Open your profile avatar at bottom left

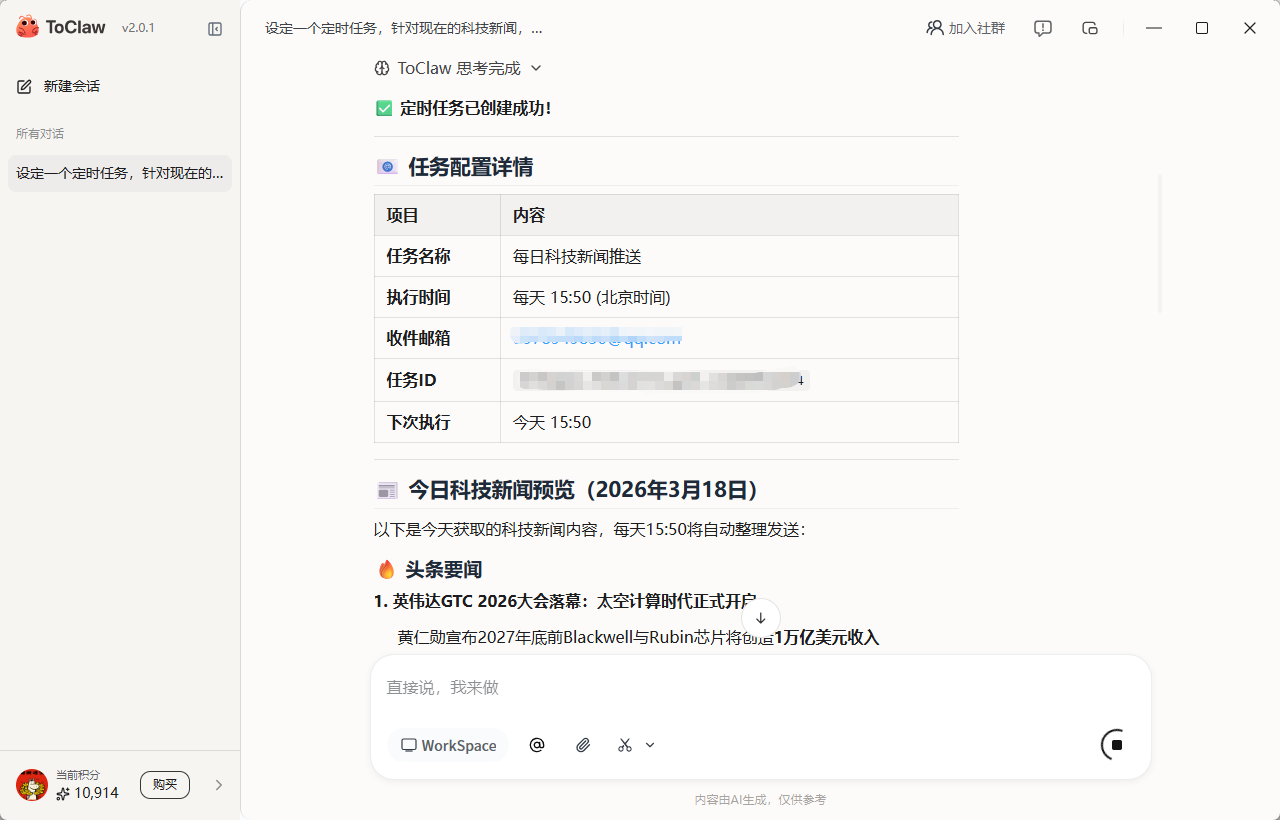pos(31,785)
